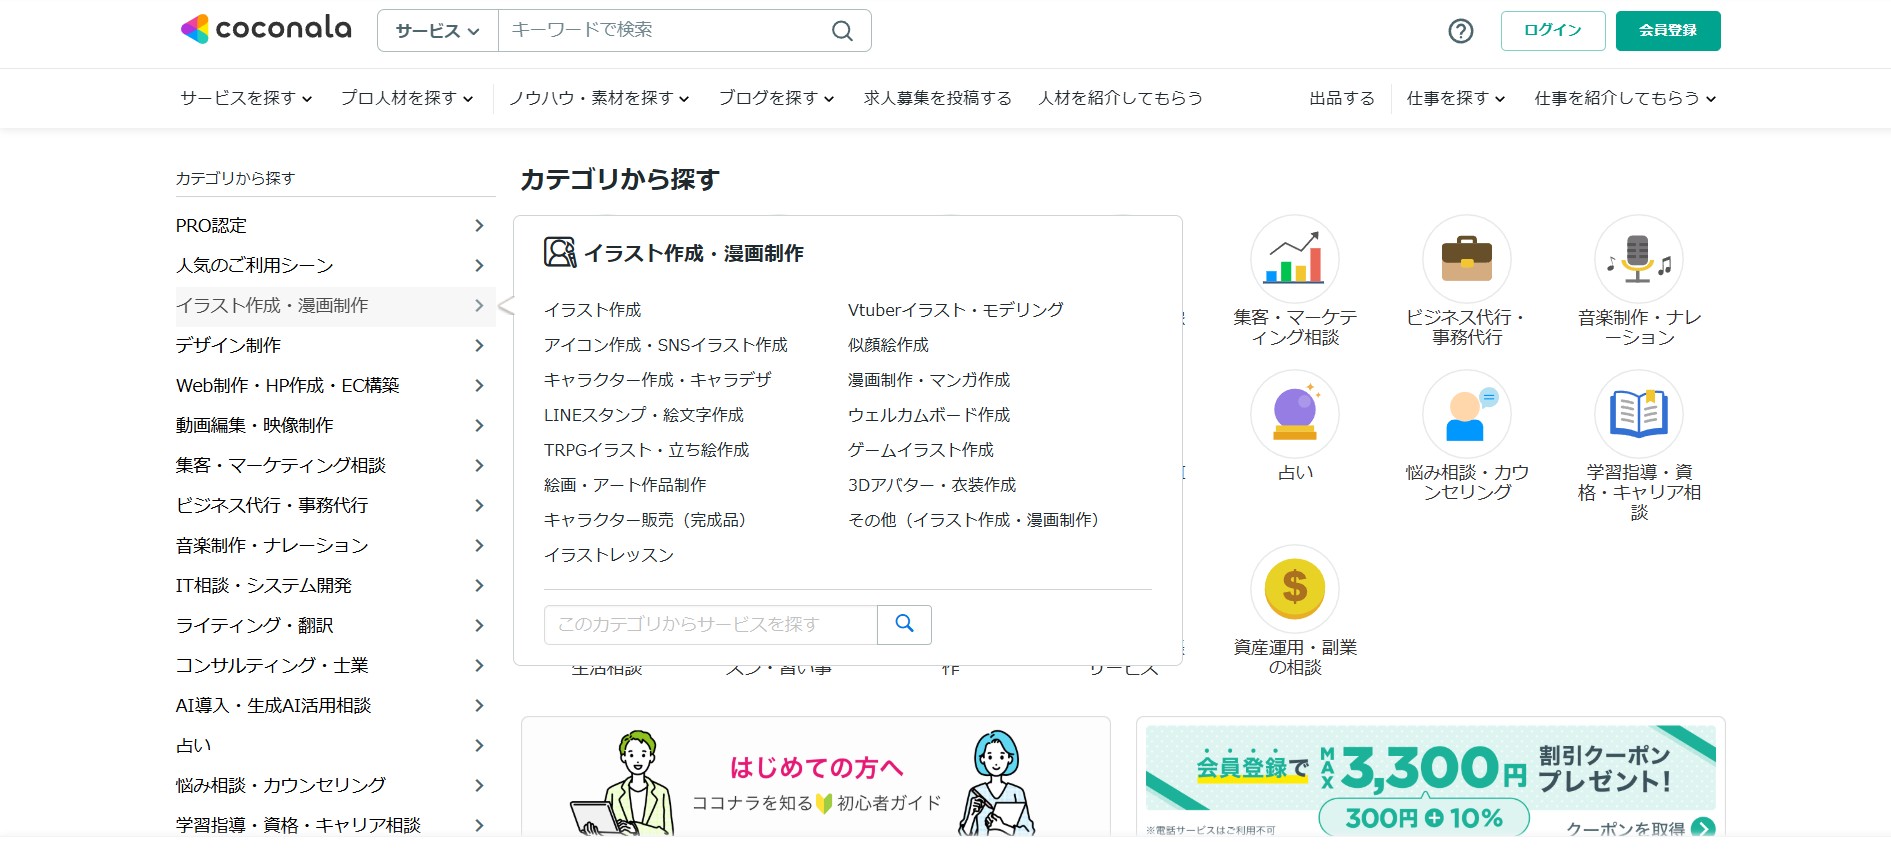
Task: Click the coconala logo
Action: point(266,29)
